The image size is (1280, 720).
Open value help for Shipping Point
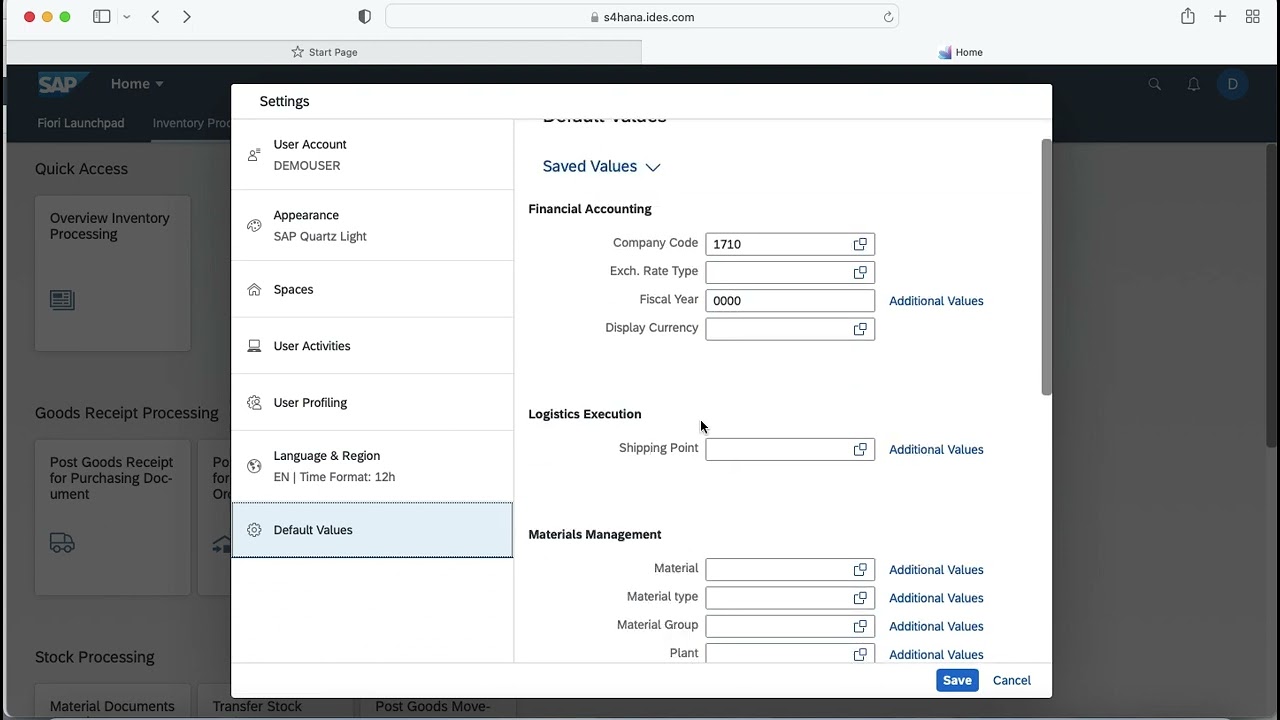[860, 450]
